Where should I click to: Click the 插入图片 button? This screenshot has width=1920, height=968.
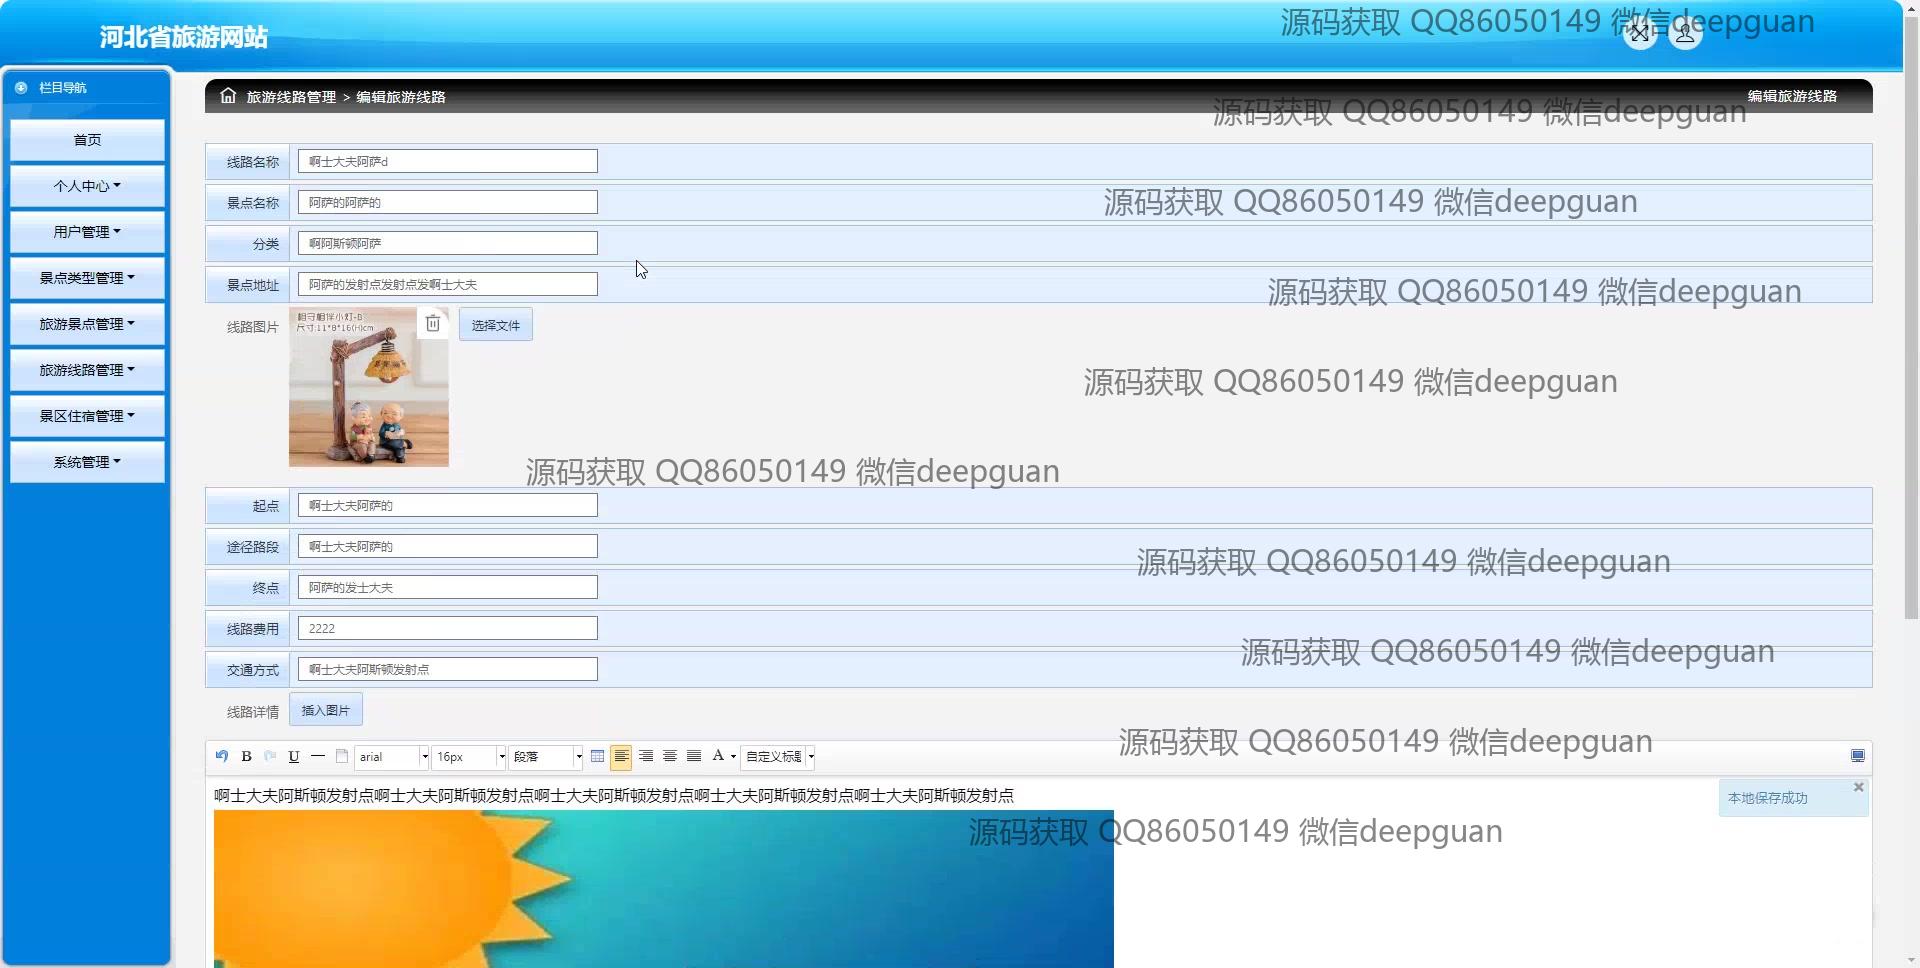pyautogui.click(x=326, y=710)
